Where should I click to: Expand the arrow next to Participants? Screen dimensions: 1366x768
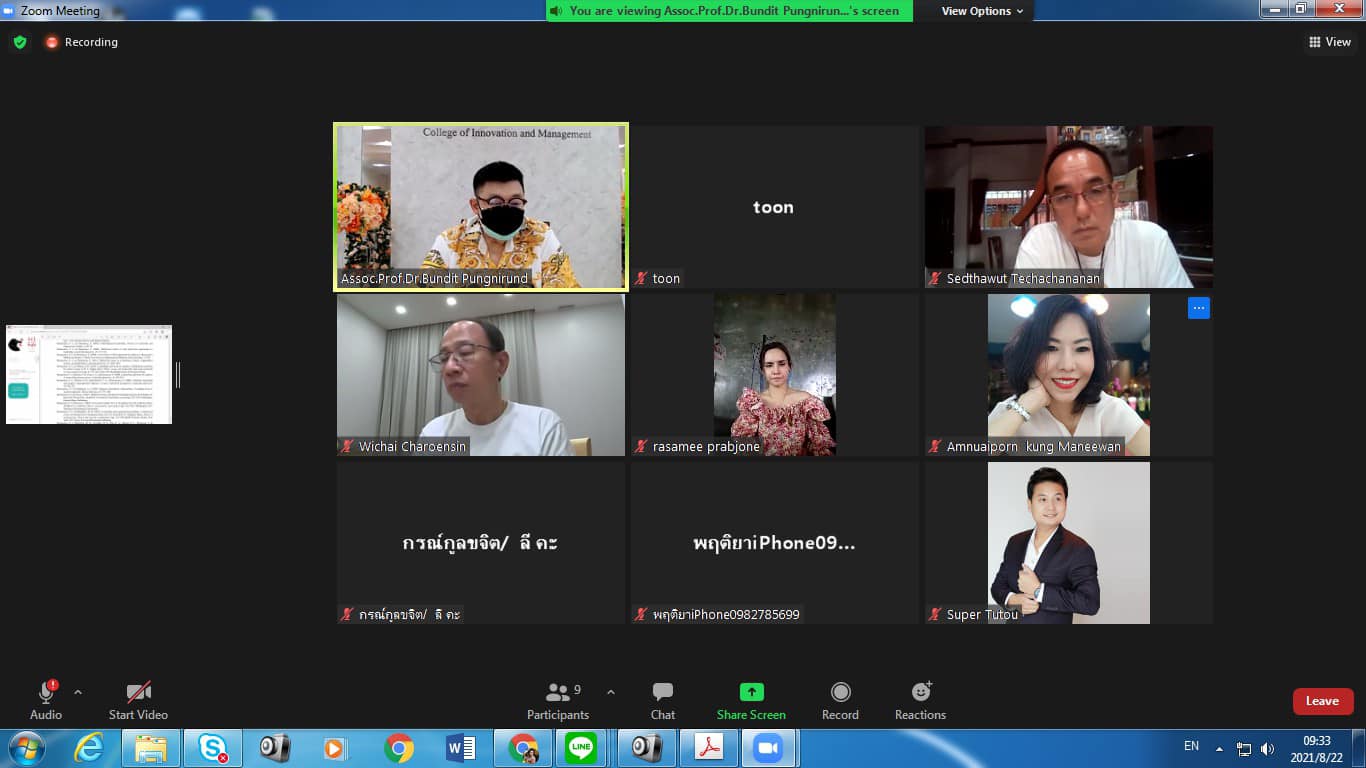point(611,692)
